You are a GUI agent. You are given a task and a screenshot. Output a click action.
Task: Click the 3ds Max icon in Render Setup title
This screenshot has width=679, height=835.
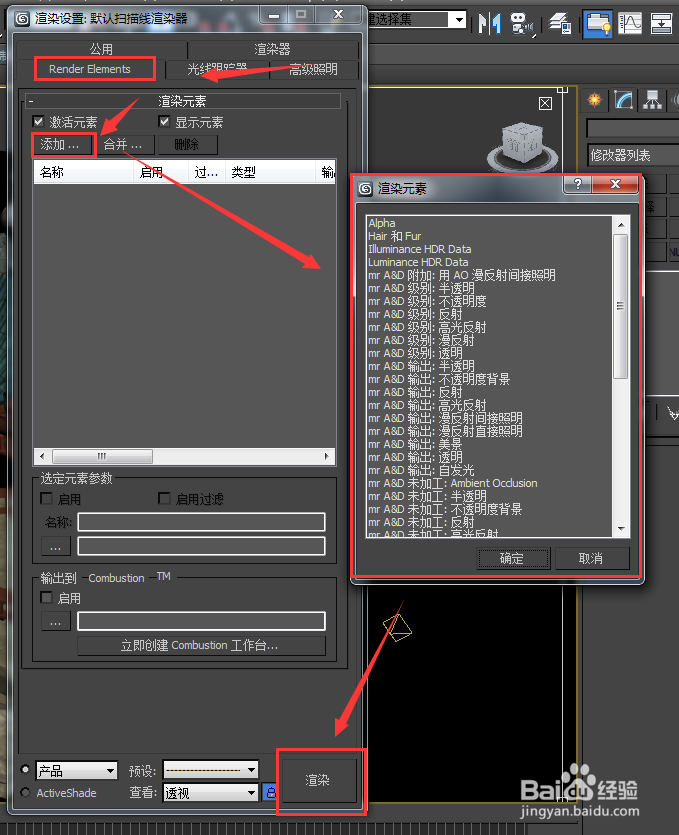[22, 19]
